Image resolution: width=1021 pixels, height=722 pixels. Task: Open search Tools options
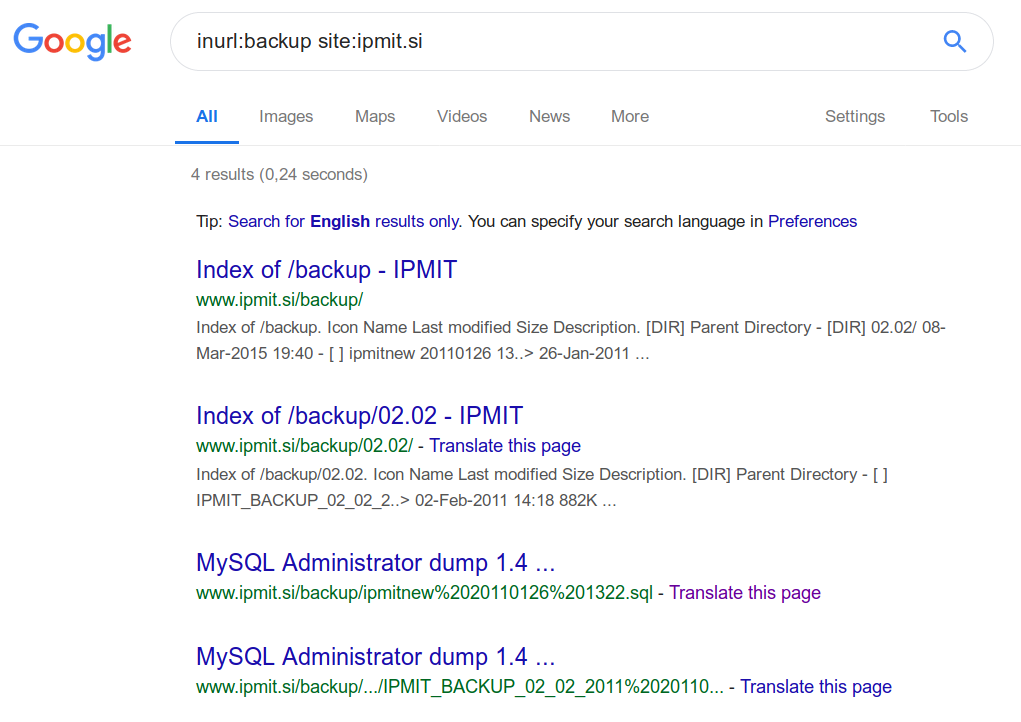(949, 117)
